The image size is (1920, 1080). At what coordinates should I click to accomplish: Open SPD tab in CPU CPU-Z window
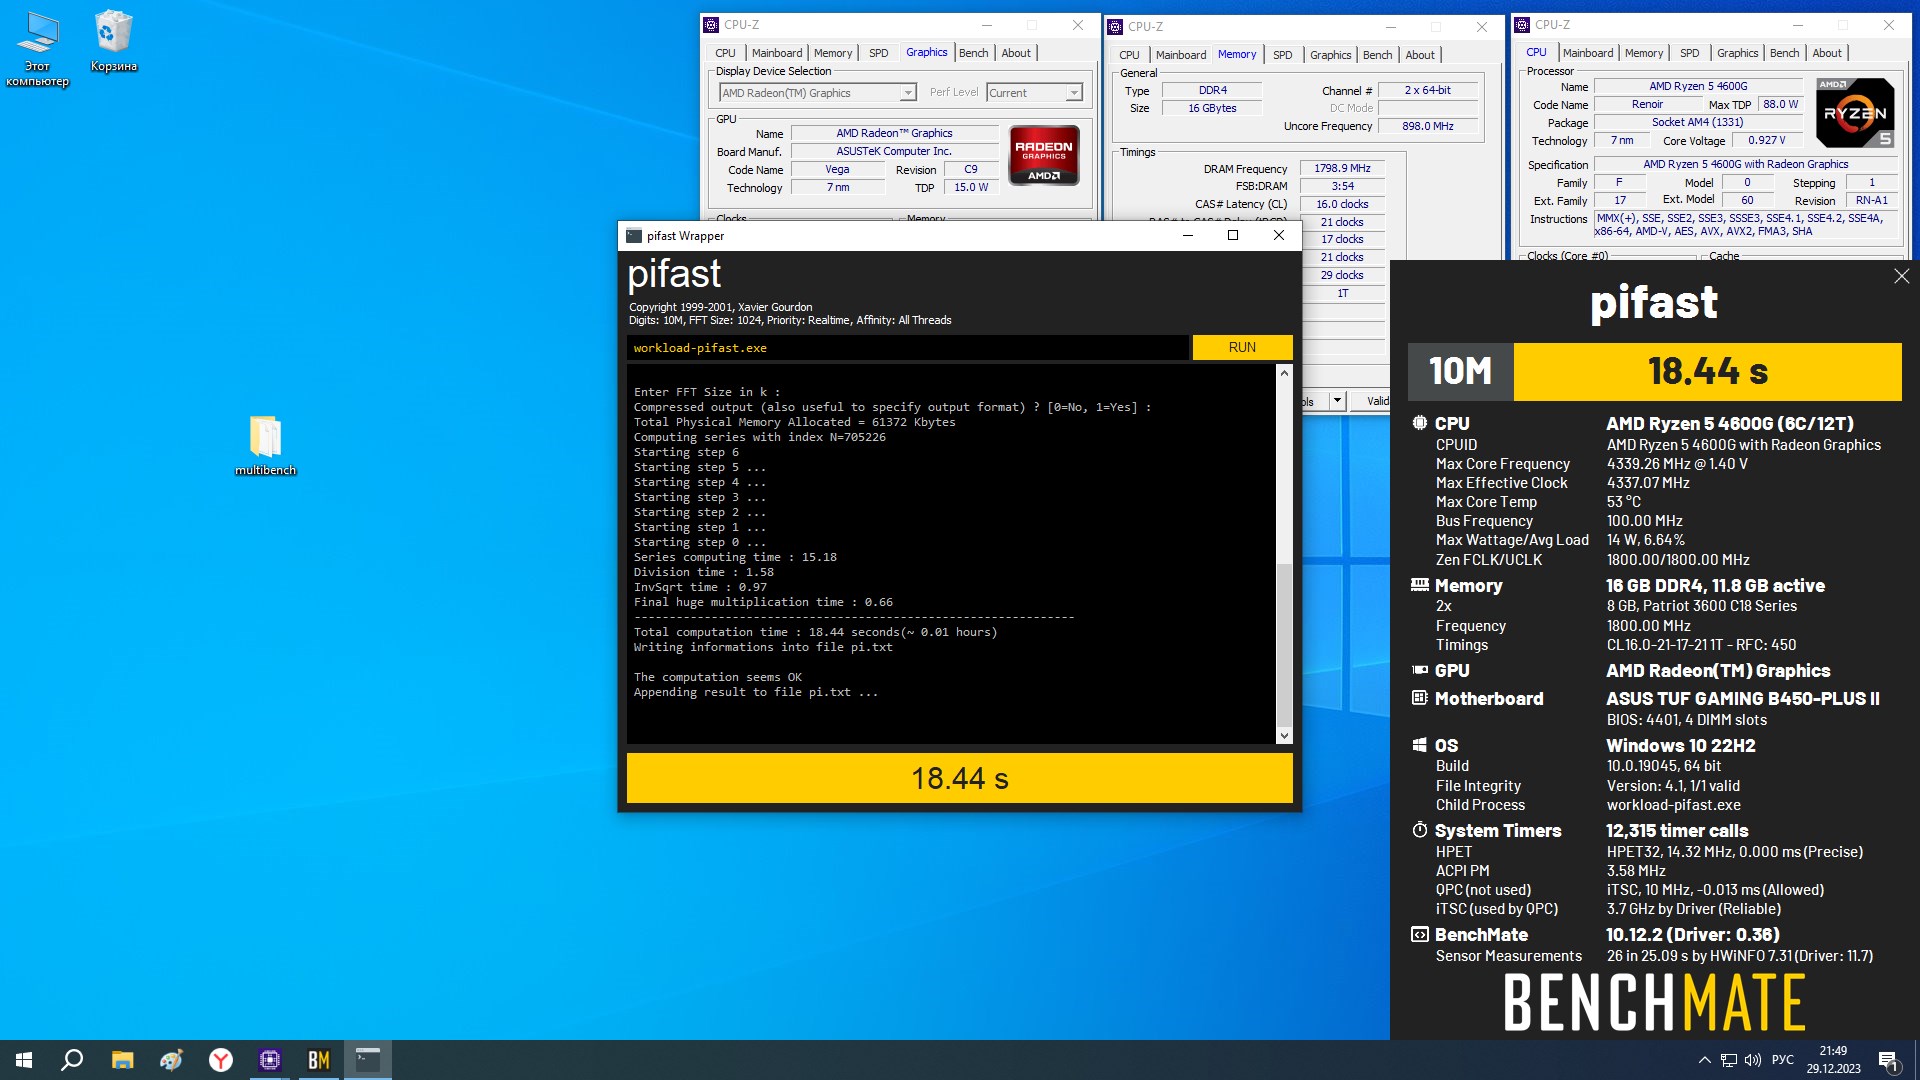point(1689,53)
